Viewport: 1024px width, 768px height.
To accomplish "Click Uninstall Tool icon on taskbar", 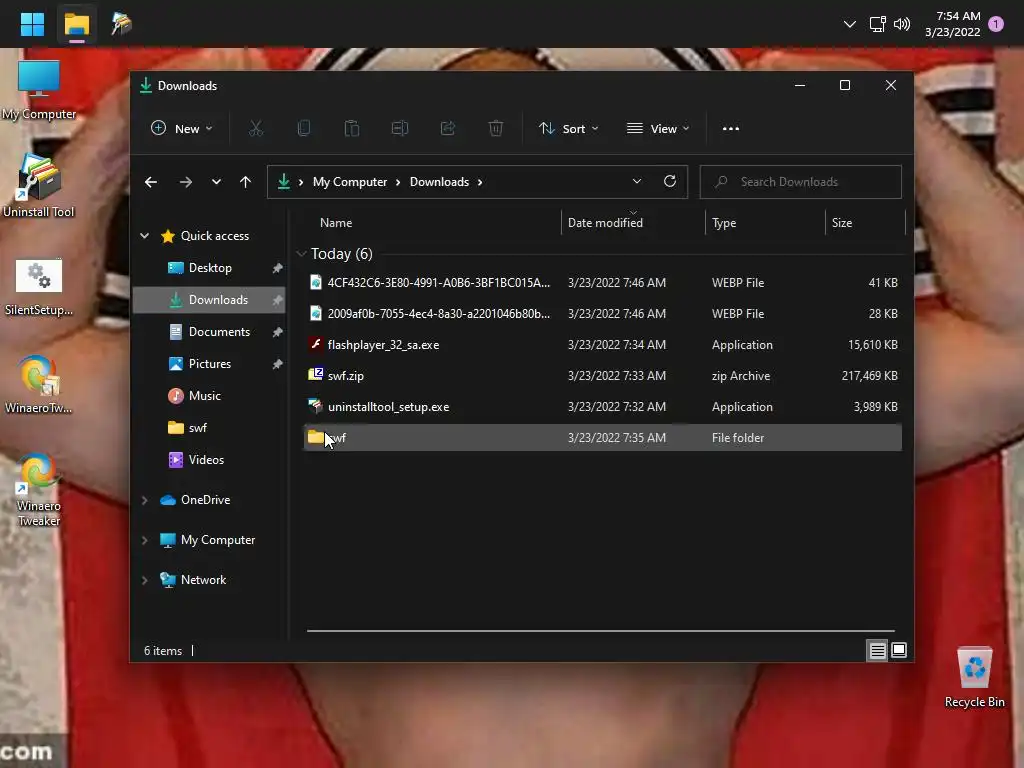I will tap(121, 24).
